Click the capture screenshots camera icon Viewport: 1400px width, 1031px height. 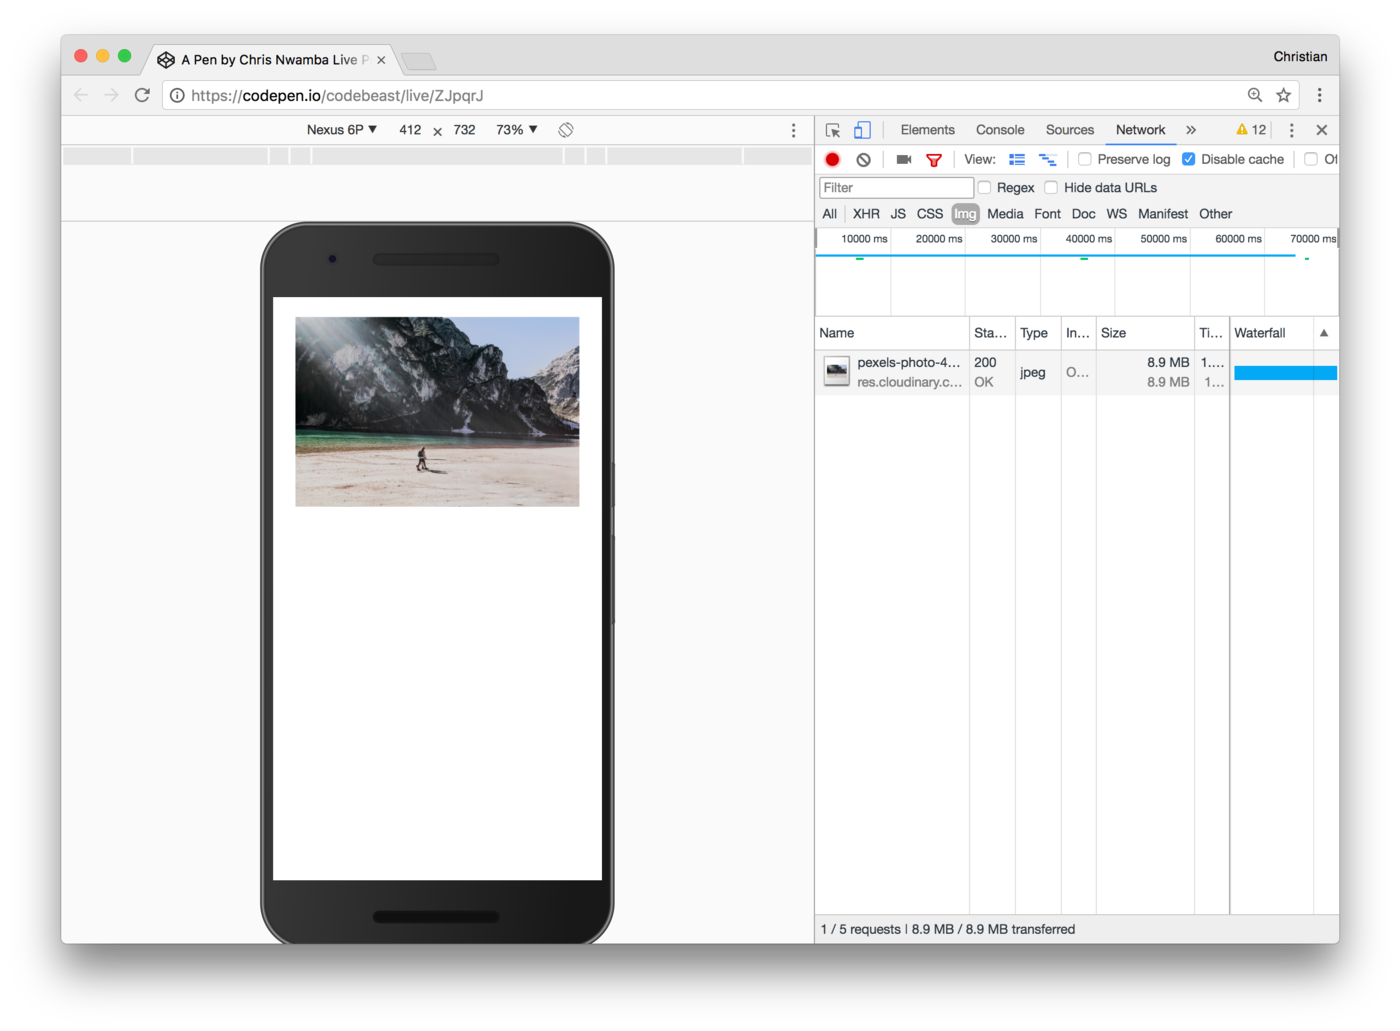point(904,159)
